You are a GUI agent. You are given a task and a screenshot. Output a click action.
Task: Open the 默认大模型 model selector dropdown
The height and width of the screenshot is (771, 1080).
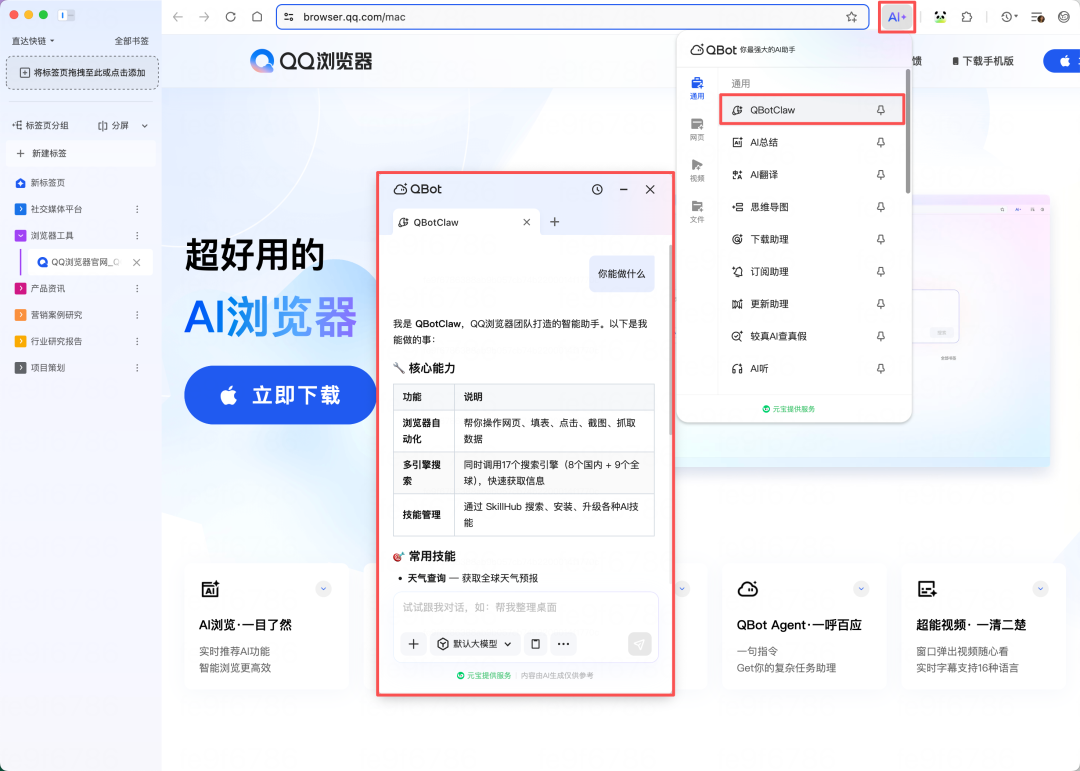click(x=472, y=644)
